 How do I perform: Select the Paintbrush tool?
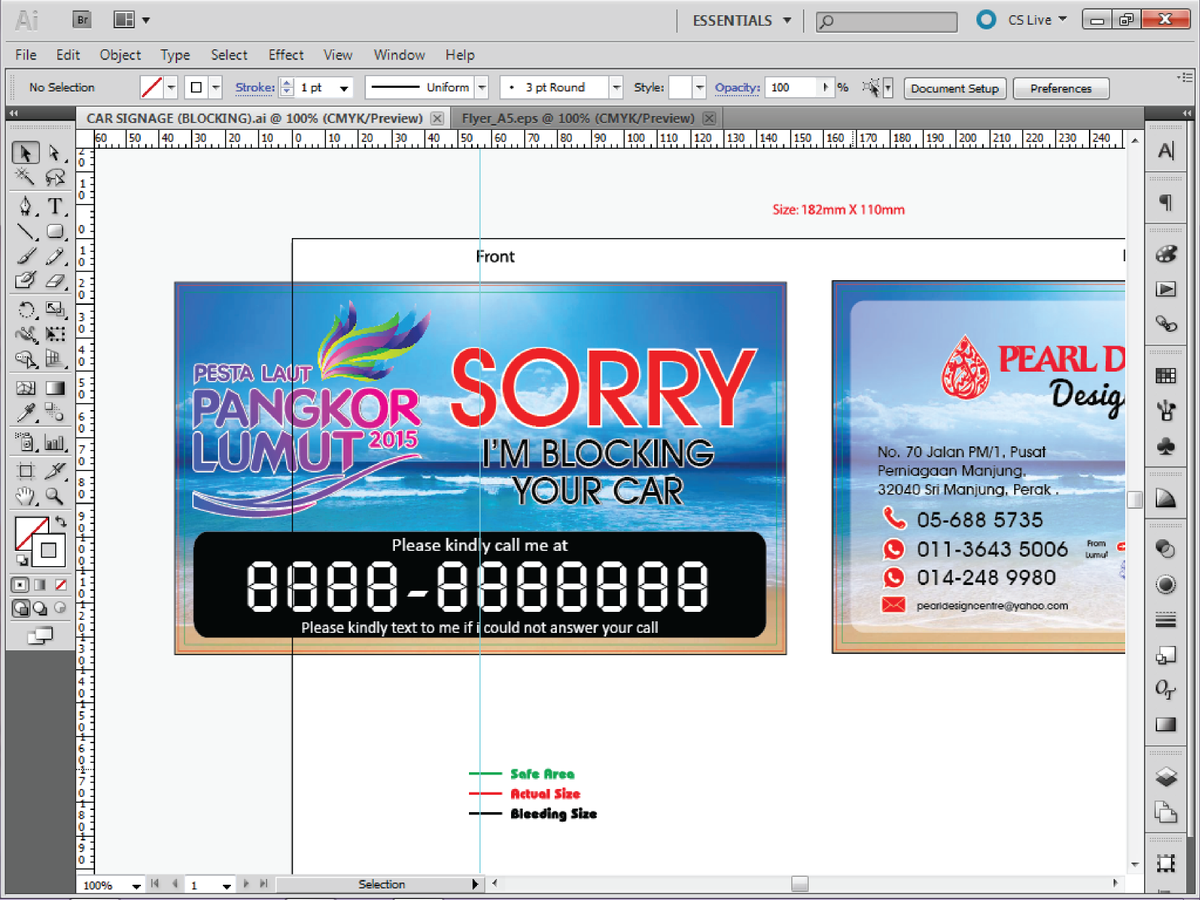[x=25, y=257]
